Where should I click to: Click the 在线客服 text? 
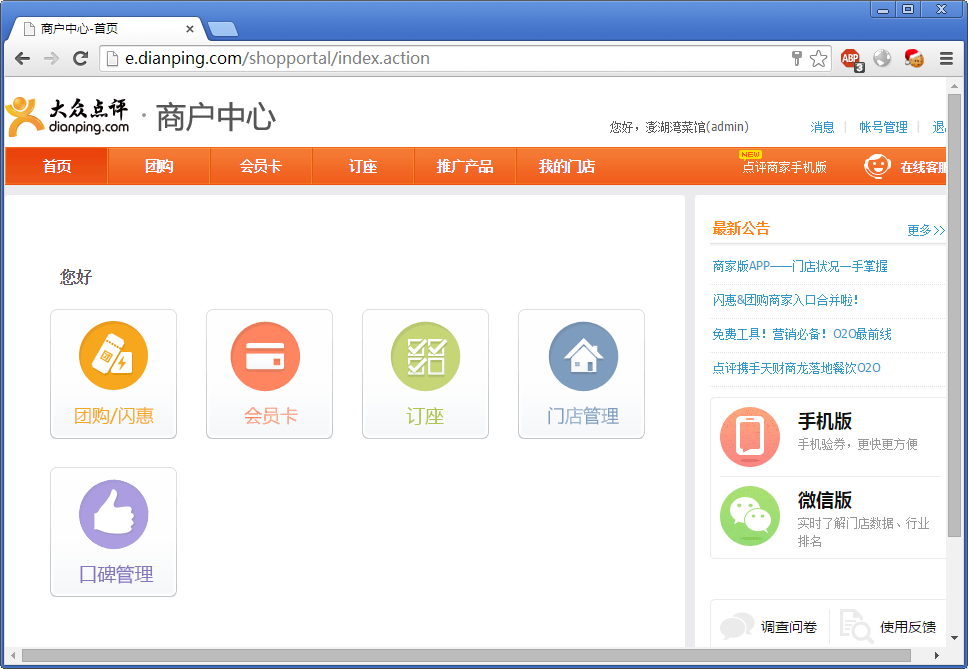pyautogui.click(x=923, y=167)
